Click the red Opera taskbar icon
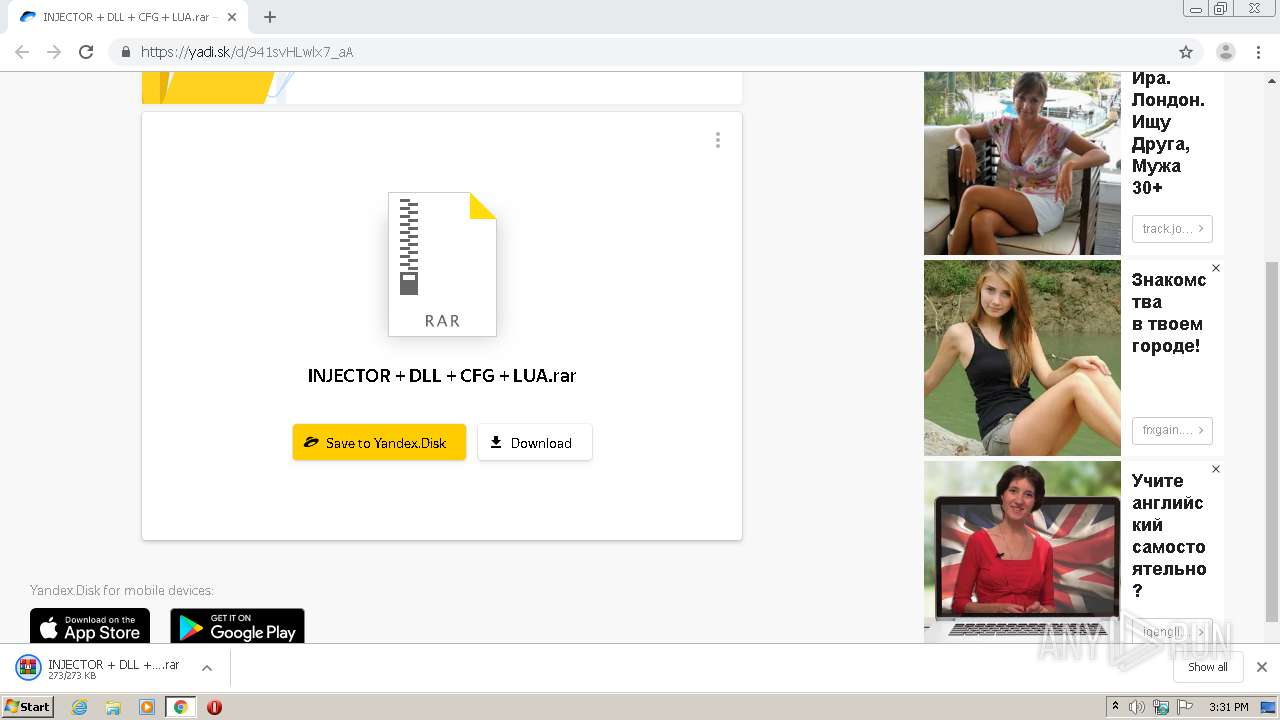1280x720 pixels. coord(214,707)
